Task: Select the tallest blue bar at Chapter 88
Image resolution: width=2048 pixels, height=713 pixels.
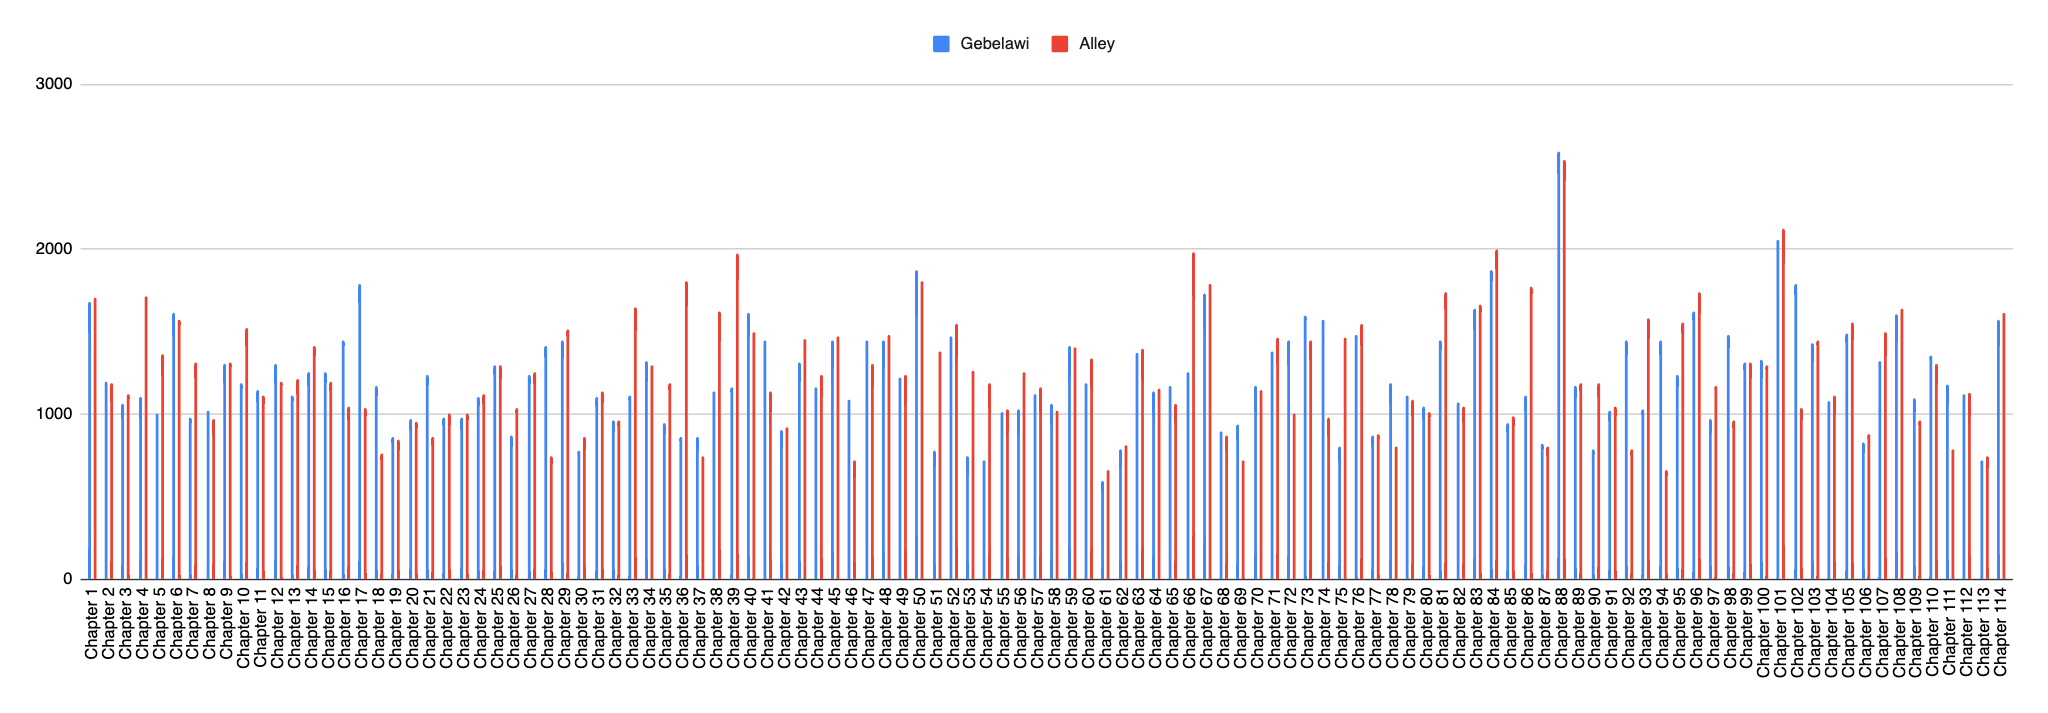Action: (x=1558, y=370)
